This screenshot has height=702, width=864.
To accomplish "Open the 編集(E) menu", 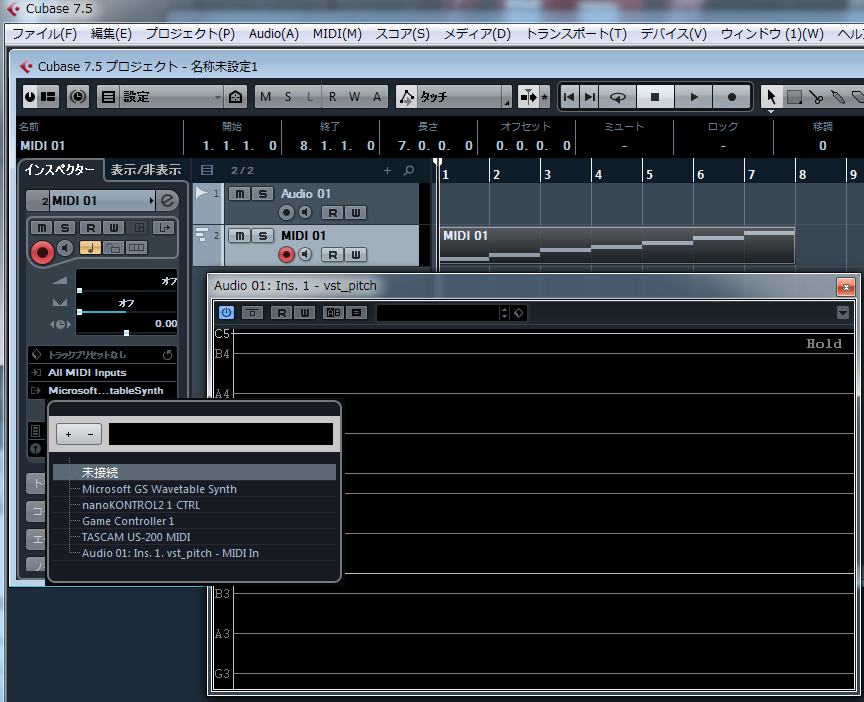I will (x=111, y=34).
